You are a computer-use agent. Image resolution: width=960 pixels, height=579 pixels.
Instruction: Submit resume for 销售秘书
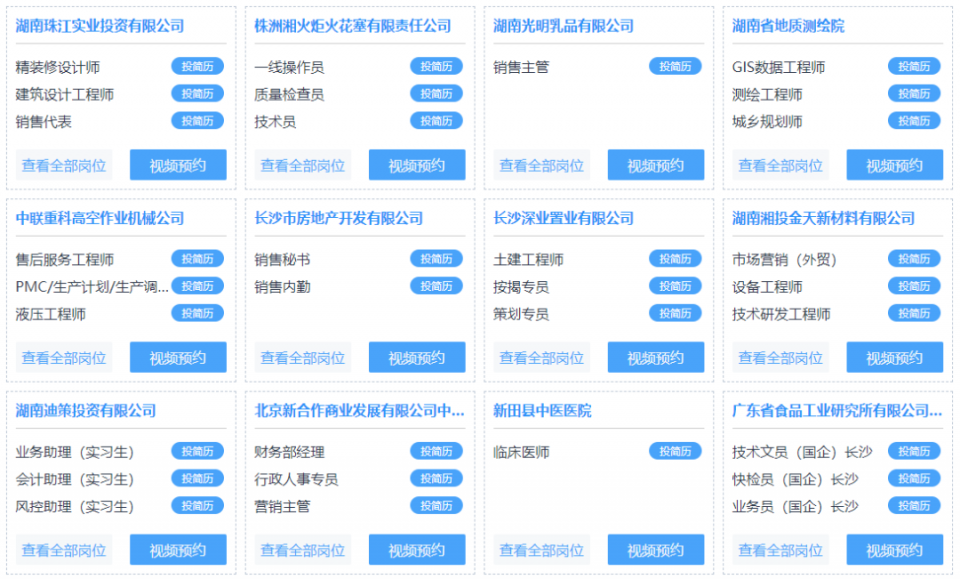(x=436, y=259)
